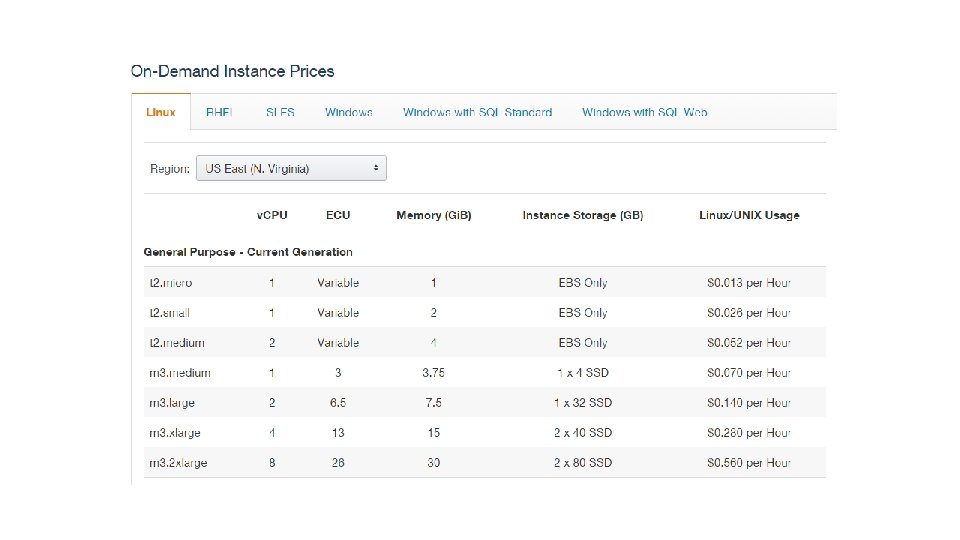Switch to the RHEL tab
The image size is (960, 540).
(219, 112)
